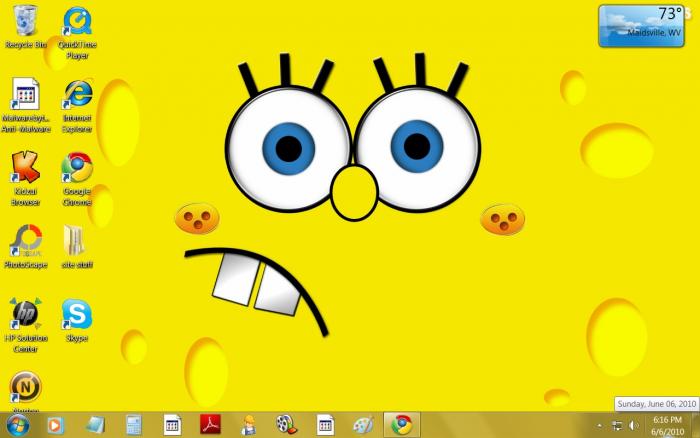Show hidden system tray icons arrow
The image size is (700, 438).
(x=599, y=426)
